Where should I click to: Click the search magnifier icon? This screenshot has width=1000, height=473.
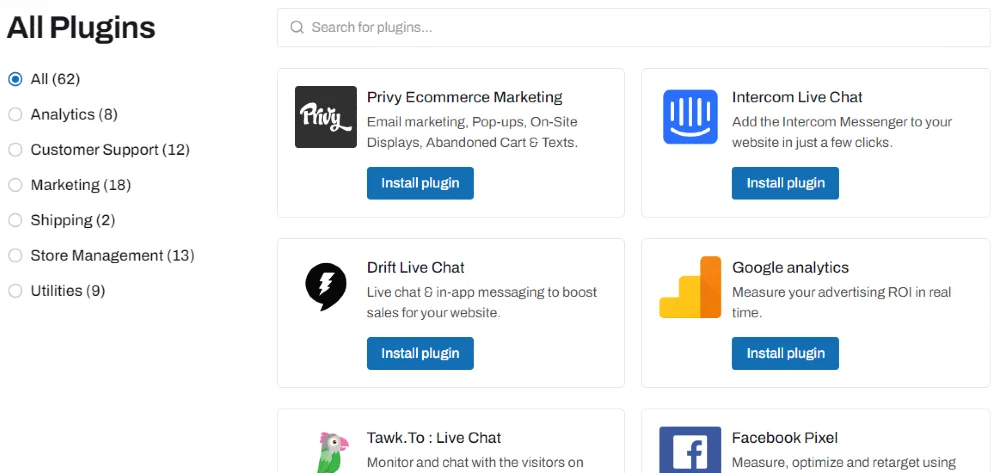point(297,28)
